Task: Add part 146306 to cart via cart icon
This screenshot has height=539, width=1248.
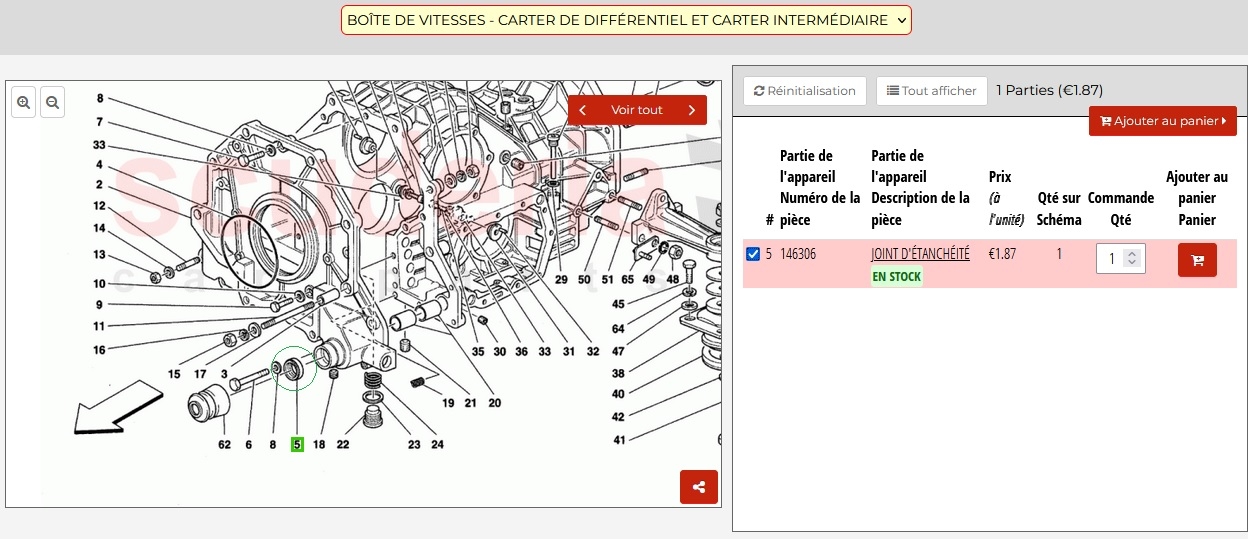Action: click(1197, 260)
